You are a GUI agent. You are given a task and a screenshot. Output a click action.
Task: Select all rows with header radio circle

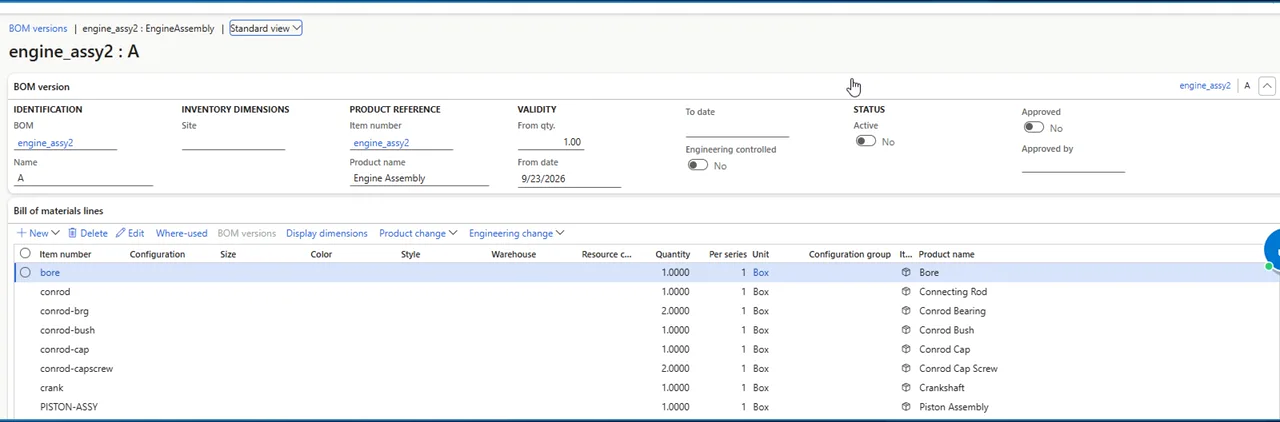(25, 254)
